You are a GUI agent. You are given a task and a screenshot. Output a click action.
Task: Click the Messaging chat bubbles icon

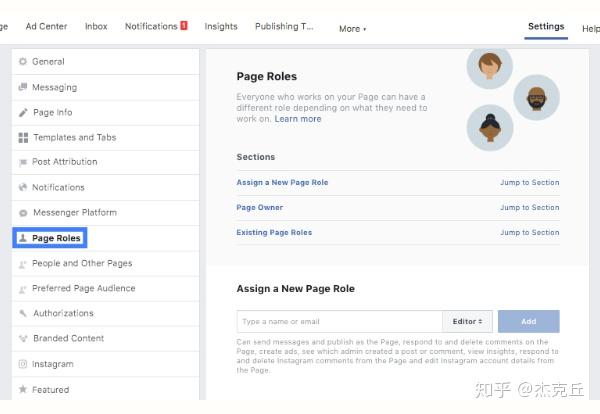coord(23,87)
